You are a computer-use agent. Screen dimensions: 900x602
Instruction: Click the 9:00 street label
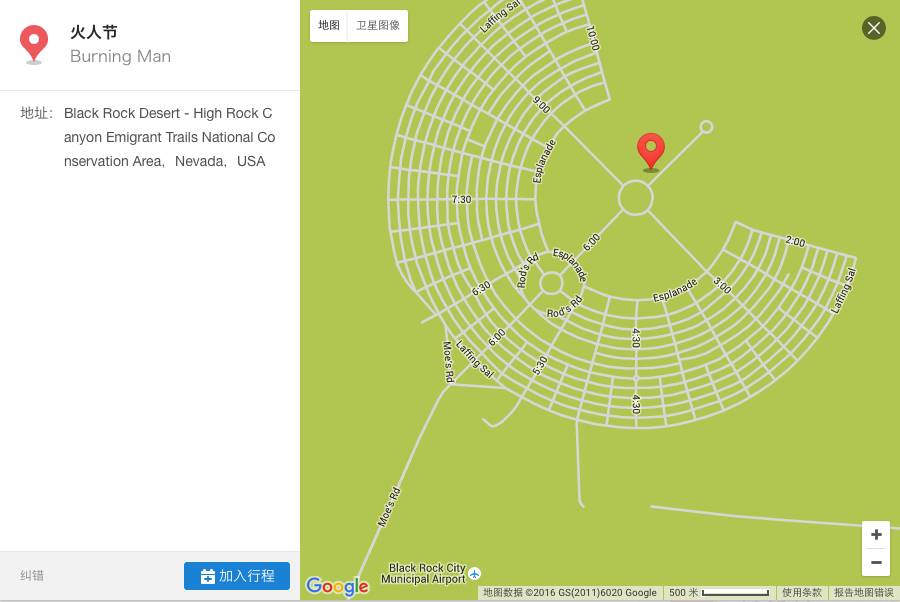tap(541, 104)
